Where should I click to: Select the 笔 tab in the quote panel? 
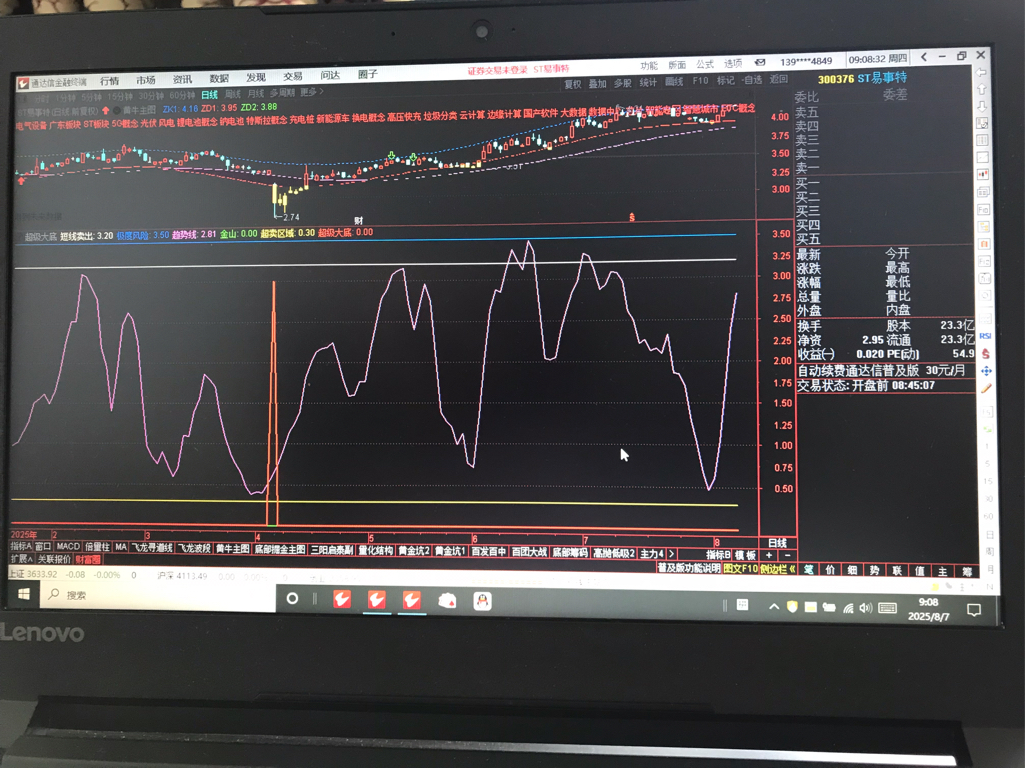[808, 570]
